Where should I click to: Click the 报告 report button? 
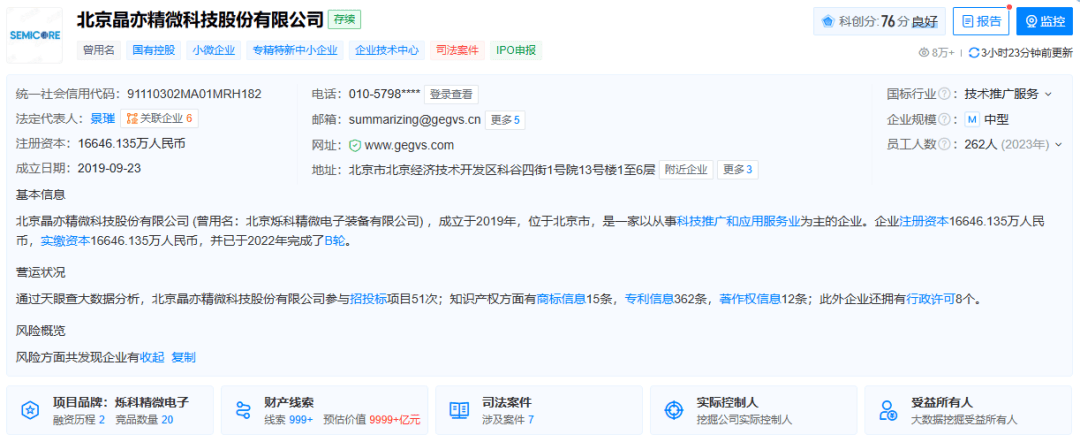click(x=980, y=21)
